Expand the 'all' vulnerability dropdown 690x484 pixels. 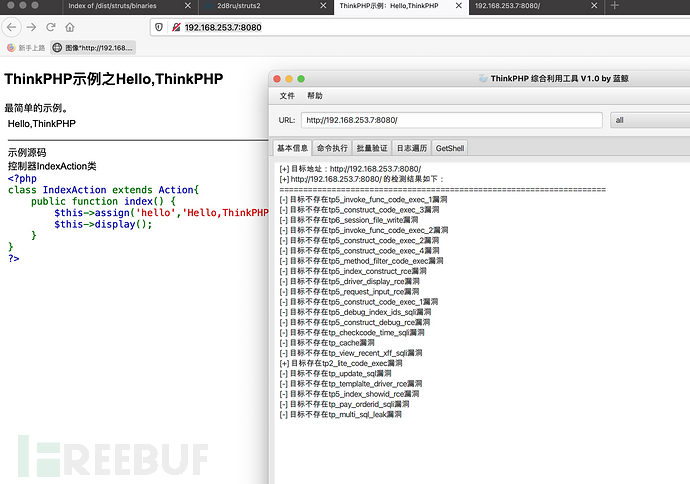tap(650, 120)
